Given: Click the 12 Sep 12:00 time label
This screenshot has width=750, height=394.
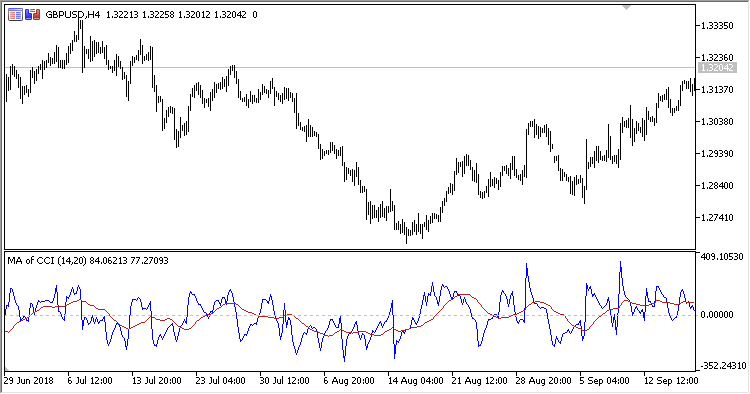Looking at the screenshot, I should coord(672,381).
